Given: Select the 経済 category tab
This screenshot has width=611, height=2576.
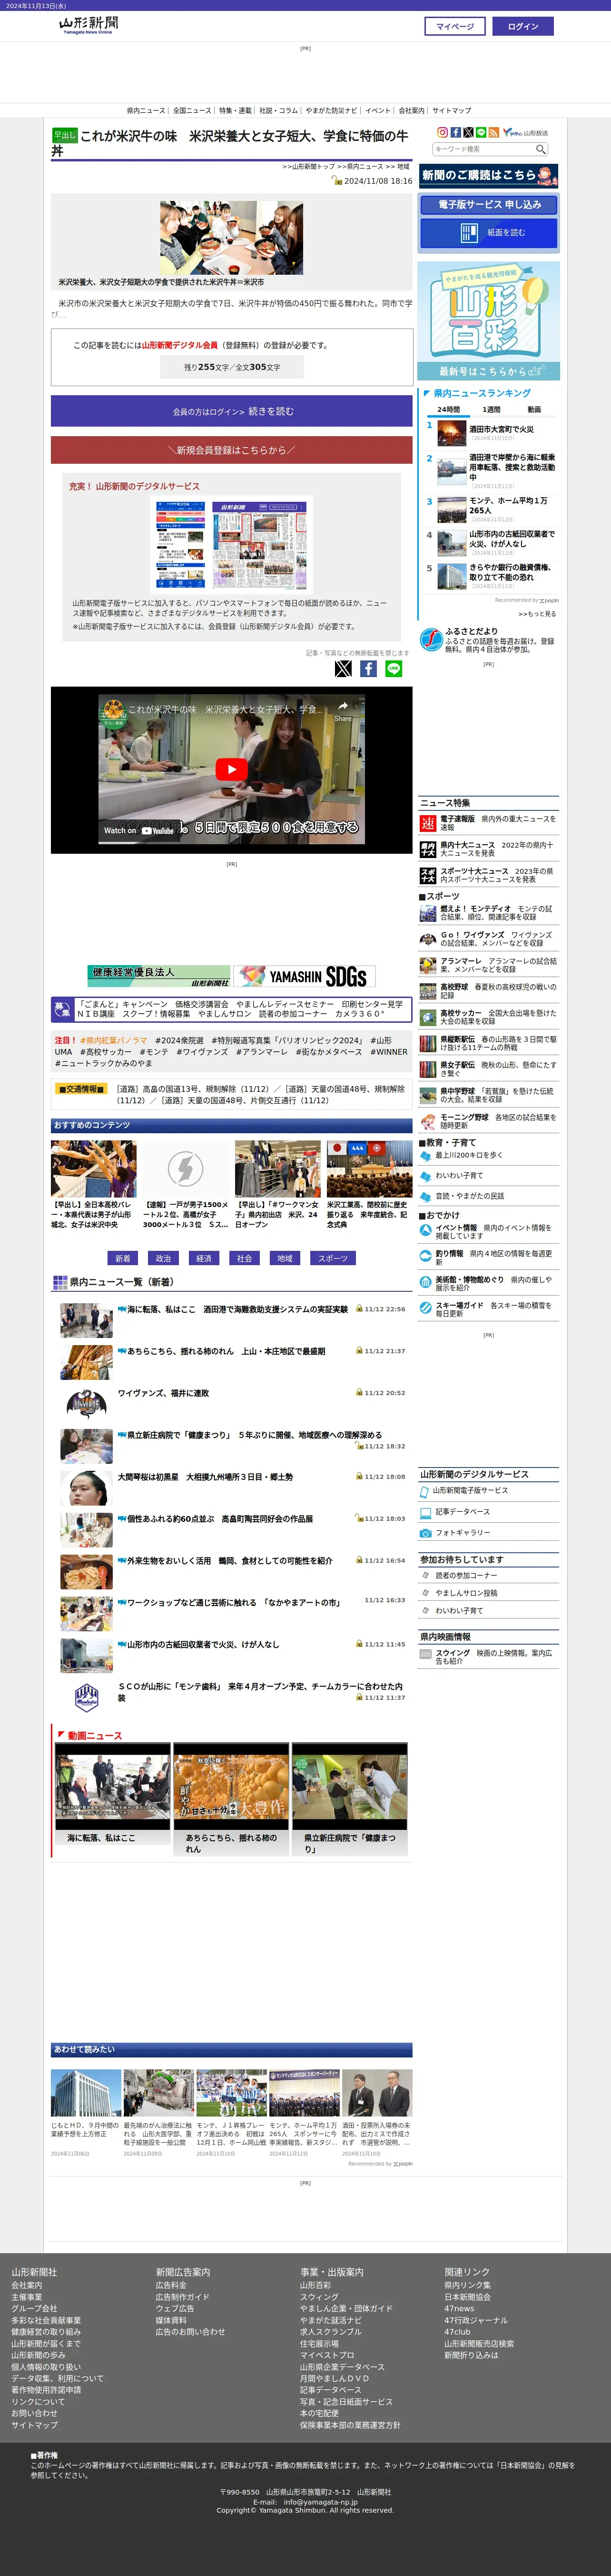Looking at the screenshot, I should (x=204, y=1258).
